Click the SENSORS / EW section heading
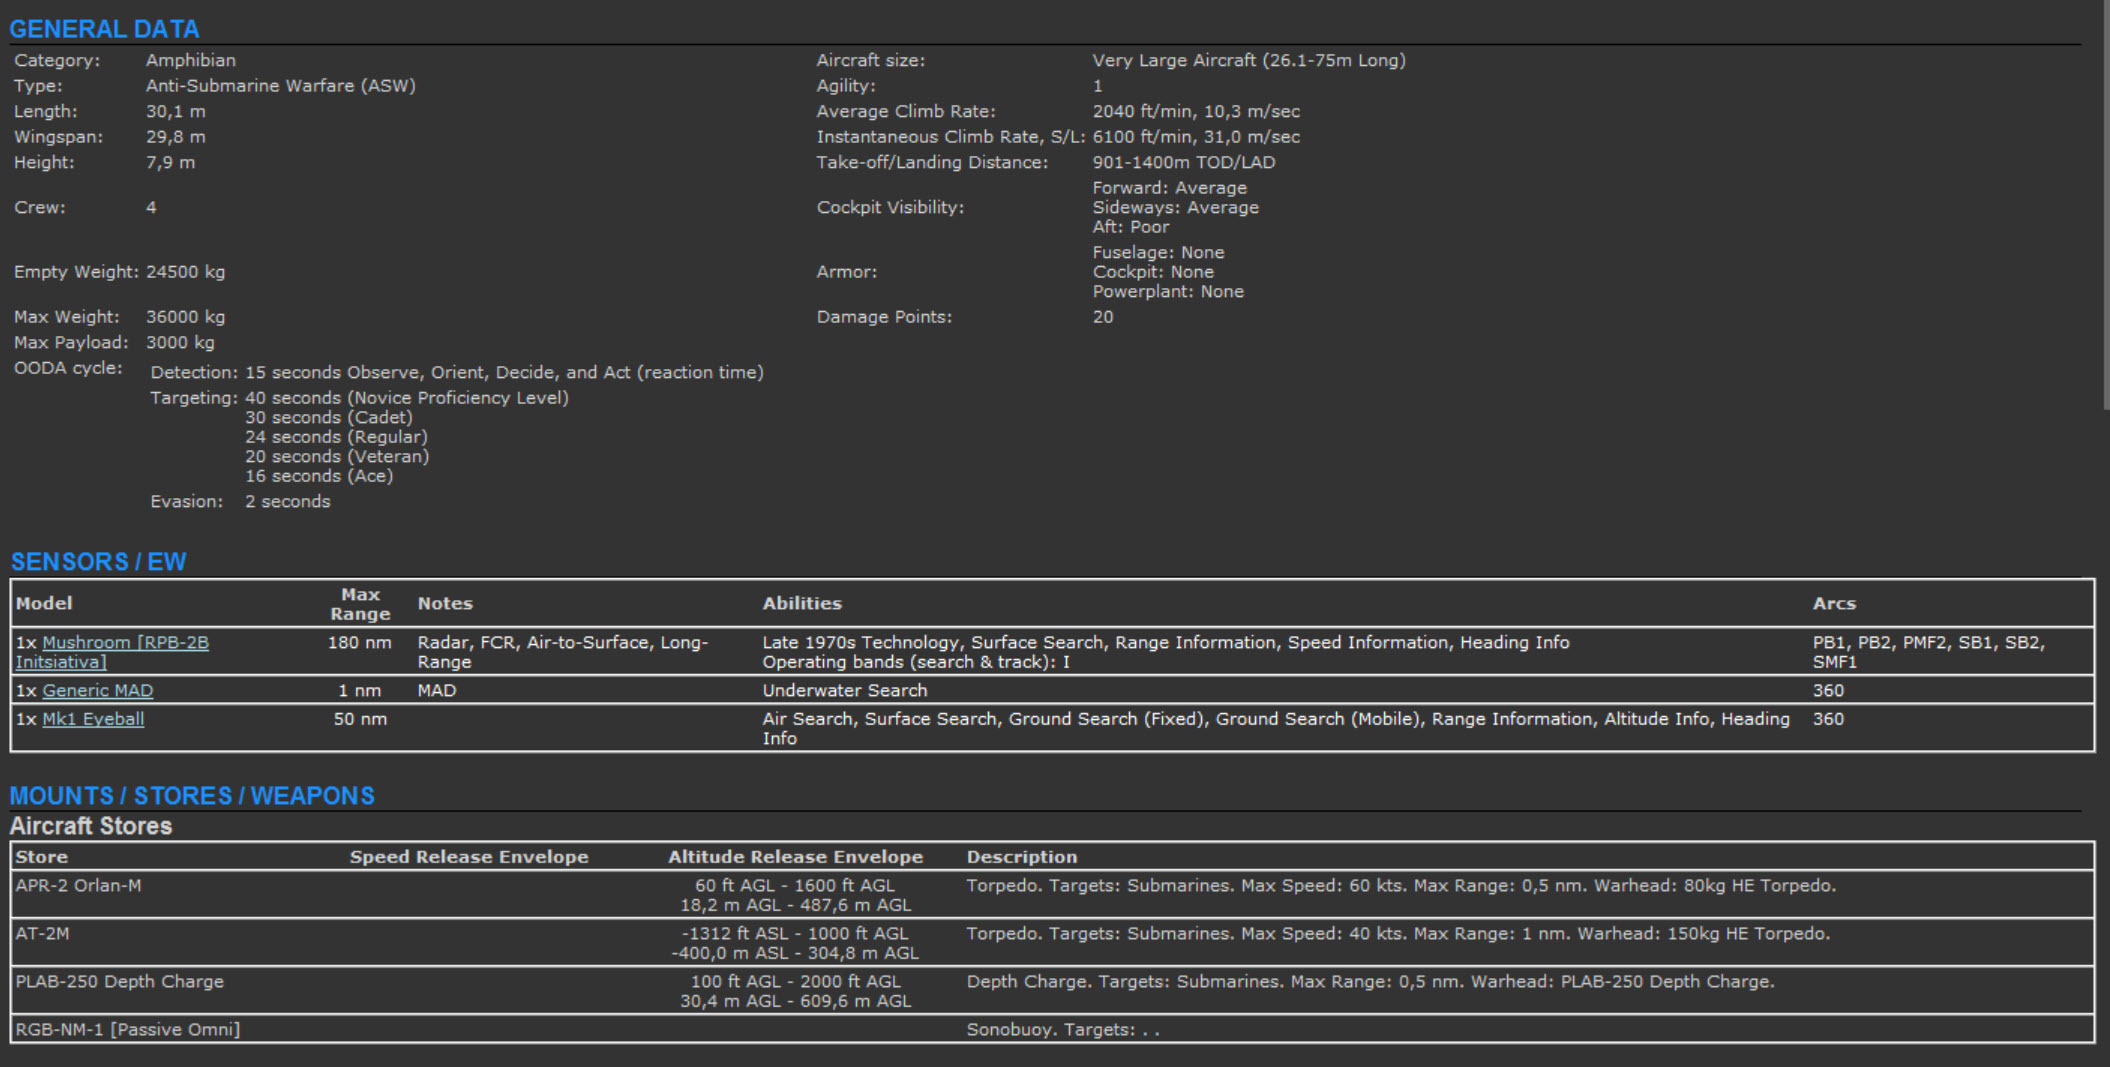Viewport: 2110px width, 1067px height. [x=98, y=562]
